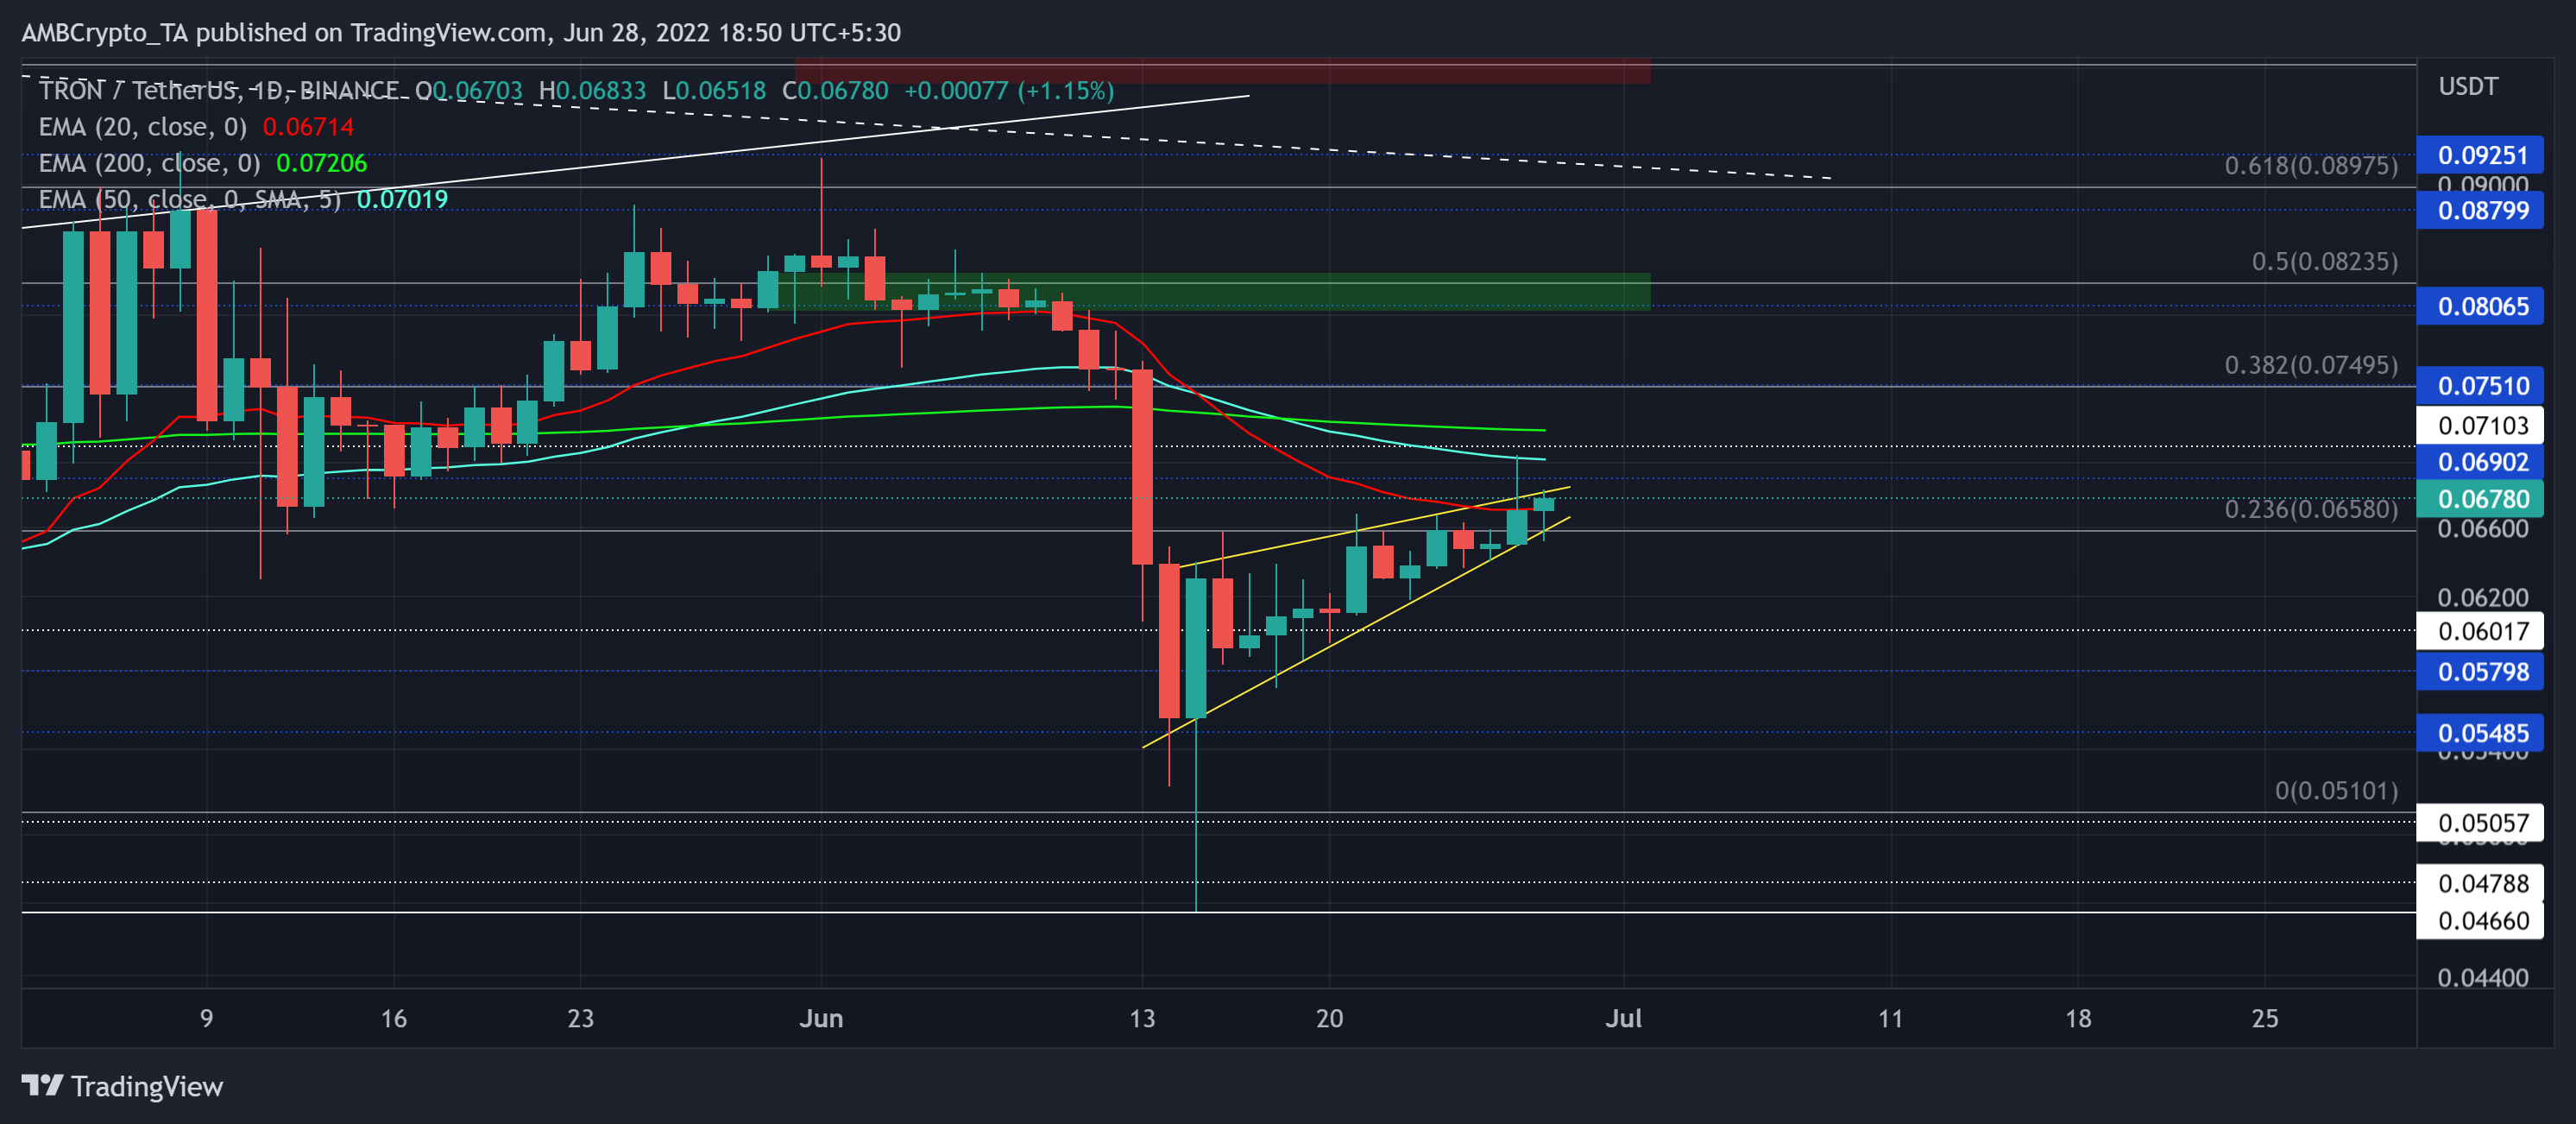2576x1124 pixels.
Task: Click the 0.05057 white price label
Action: click(x=2480, y=823)
